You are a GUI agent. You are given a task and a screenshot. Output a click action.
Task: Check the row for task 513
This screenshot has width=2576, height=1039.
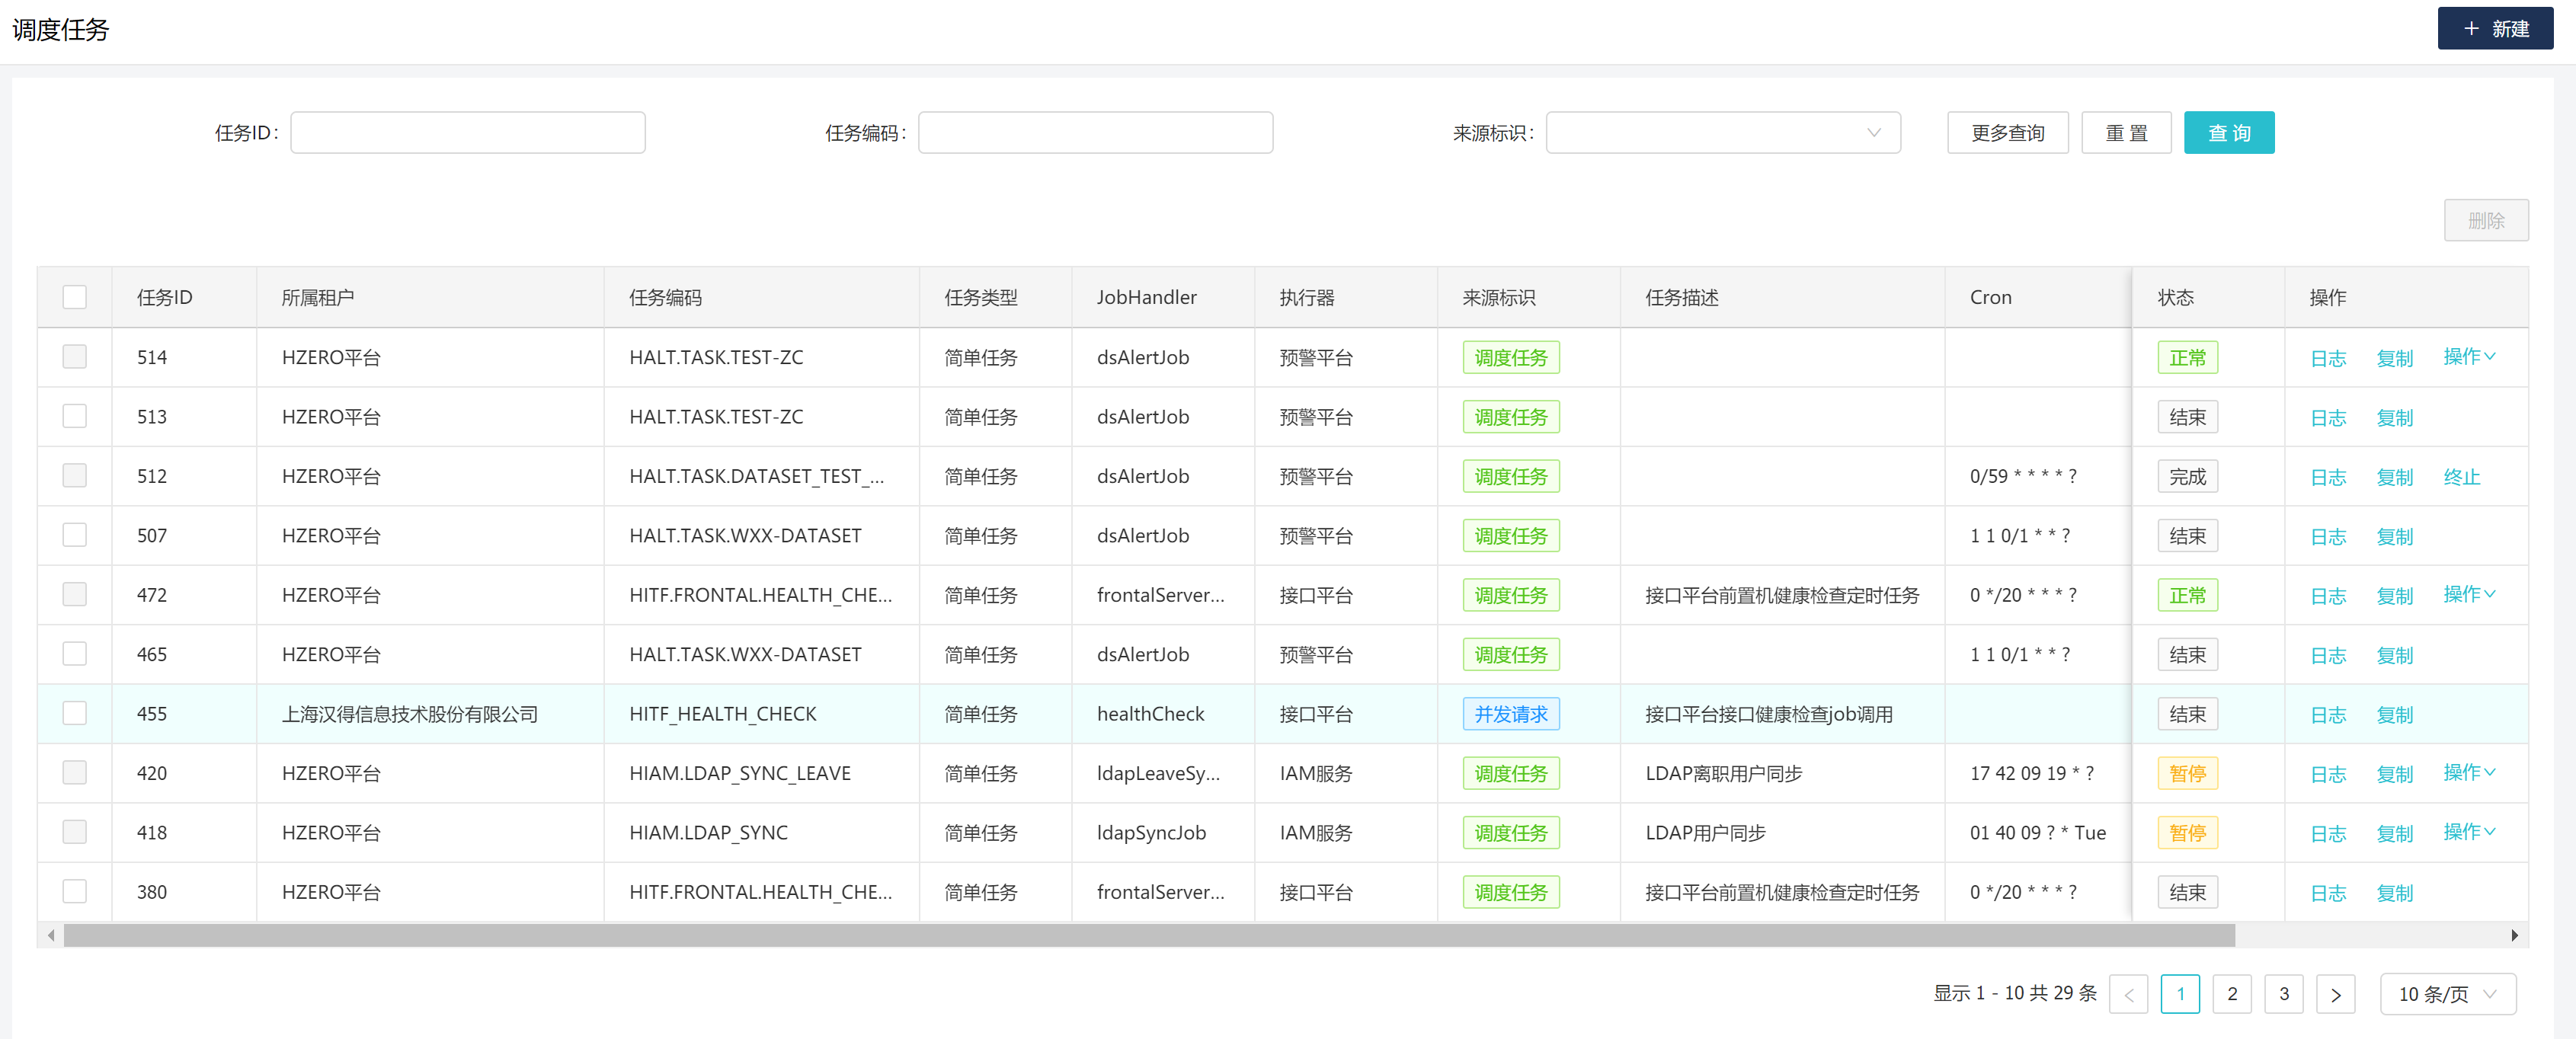click(74, 416)
